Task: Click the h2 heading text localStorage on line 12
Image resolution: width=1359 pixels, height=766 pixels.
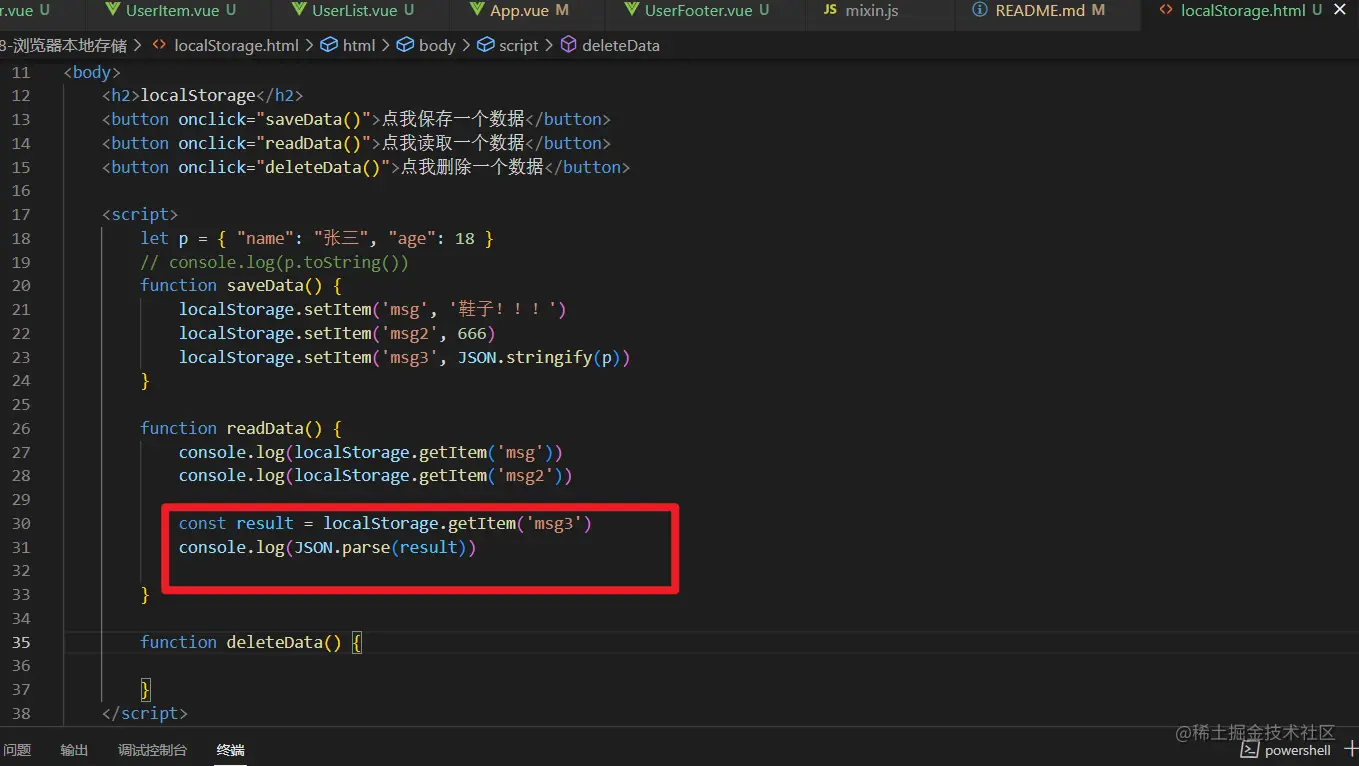Action: click(x=198, y=95)
